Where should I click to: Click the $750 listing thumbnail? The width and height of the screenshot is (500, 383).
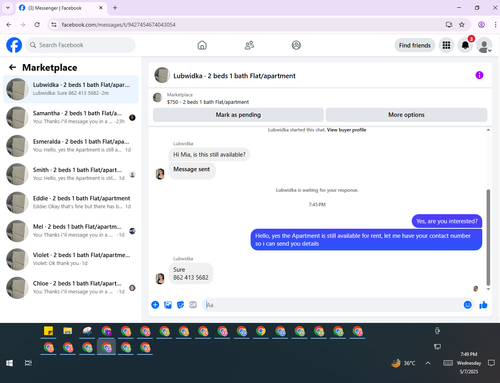(x=157, y=98)
